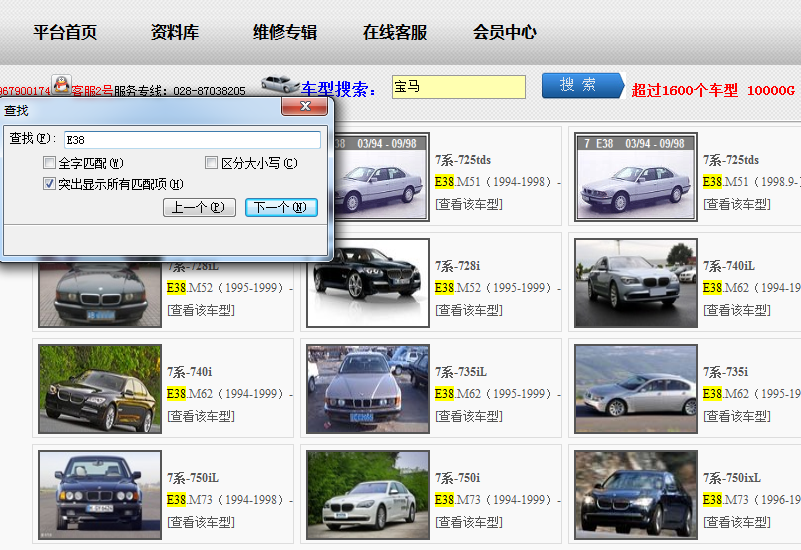The image size is (801, 550).
Task: Click 查看该车型 under 7系-750iL
Action: 201,522
